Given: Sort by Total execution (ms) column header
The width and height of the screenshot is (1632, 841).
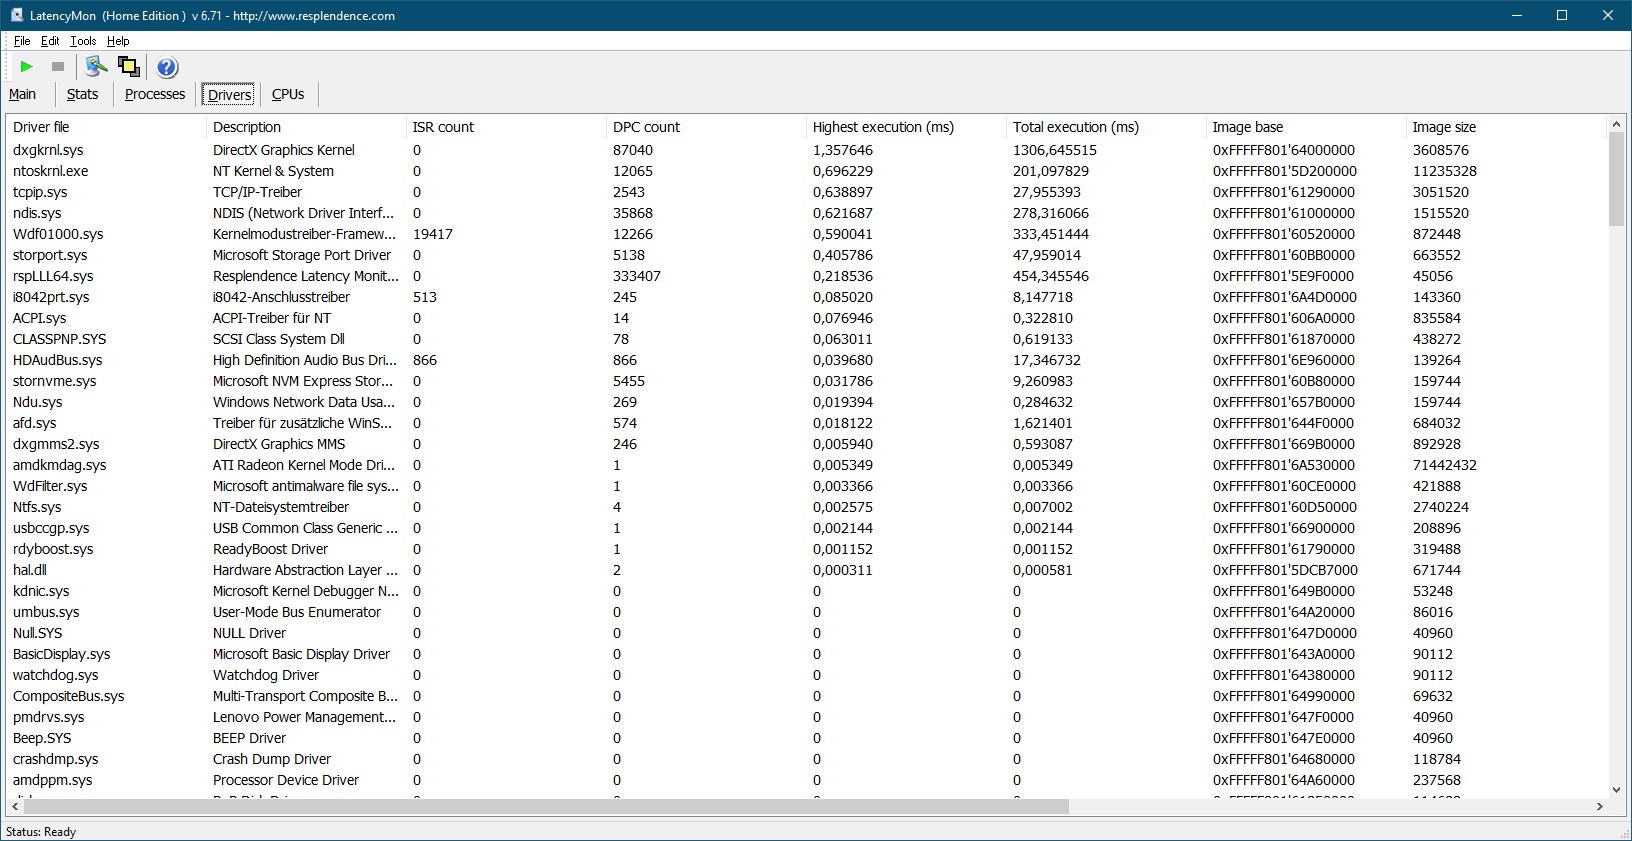Looking at the screenshot, I should (x=1106, y=127).
